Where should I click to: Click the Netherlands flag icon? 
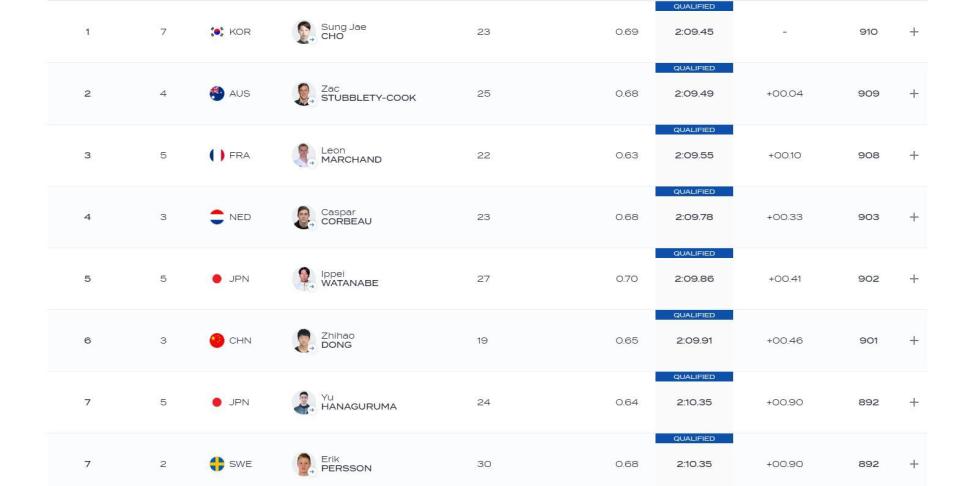click(217, 217)
